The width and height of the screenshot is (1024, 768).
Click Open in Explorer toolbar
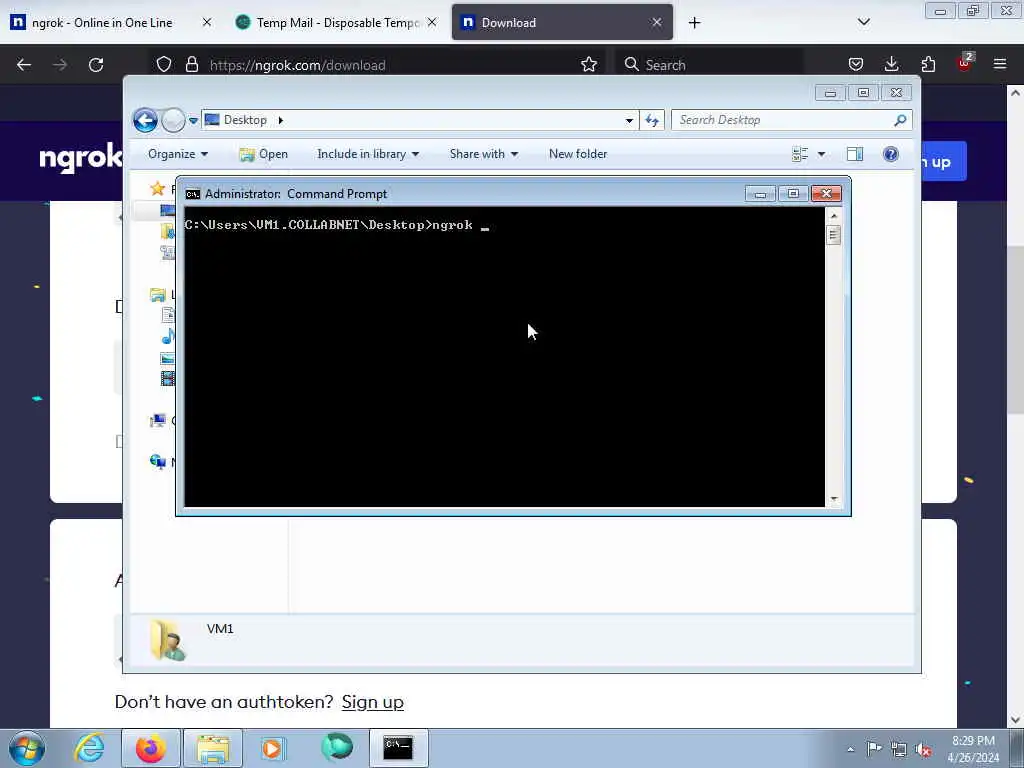coord(264,154)
